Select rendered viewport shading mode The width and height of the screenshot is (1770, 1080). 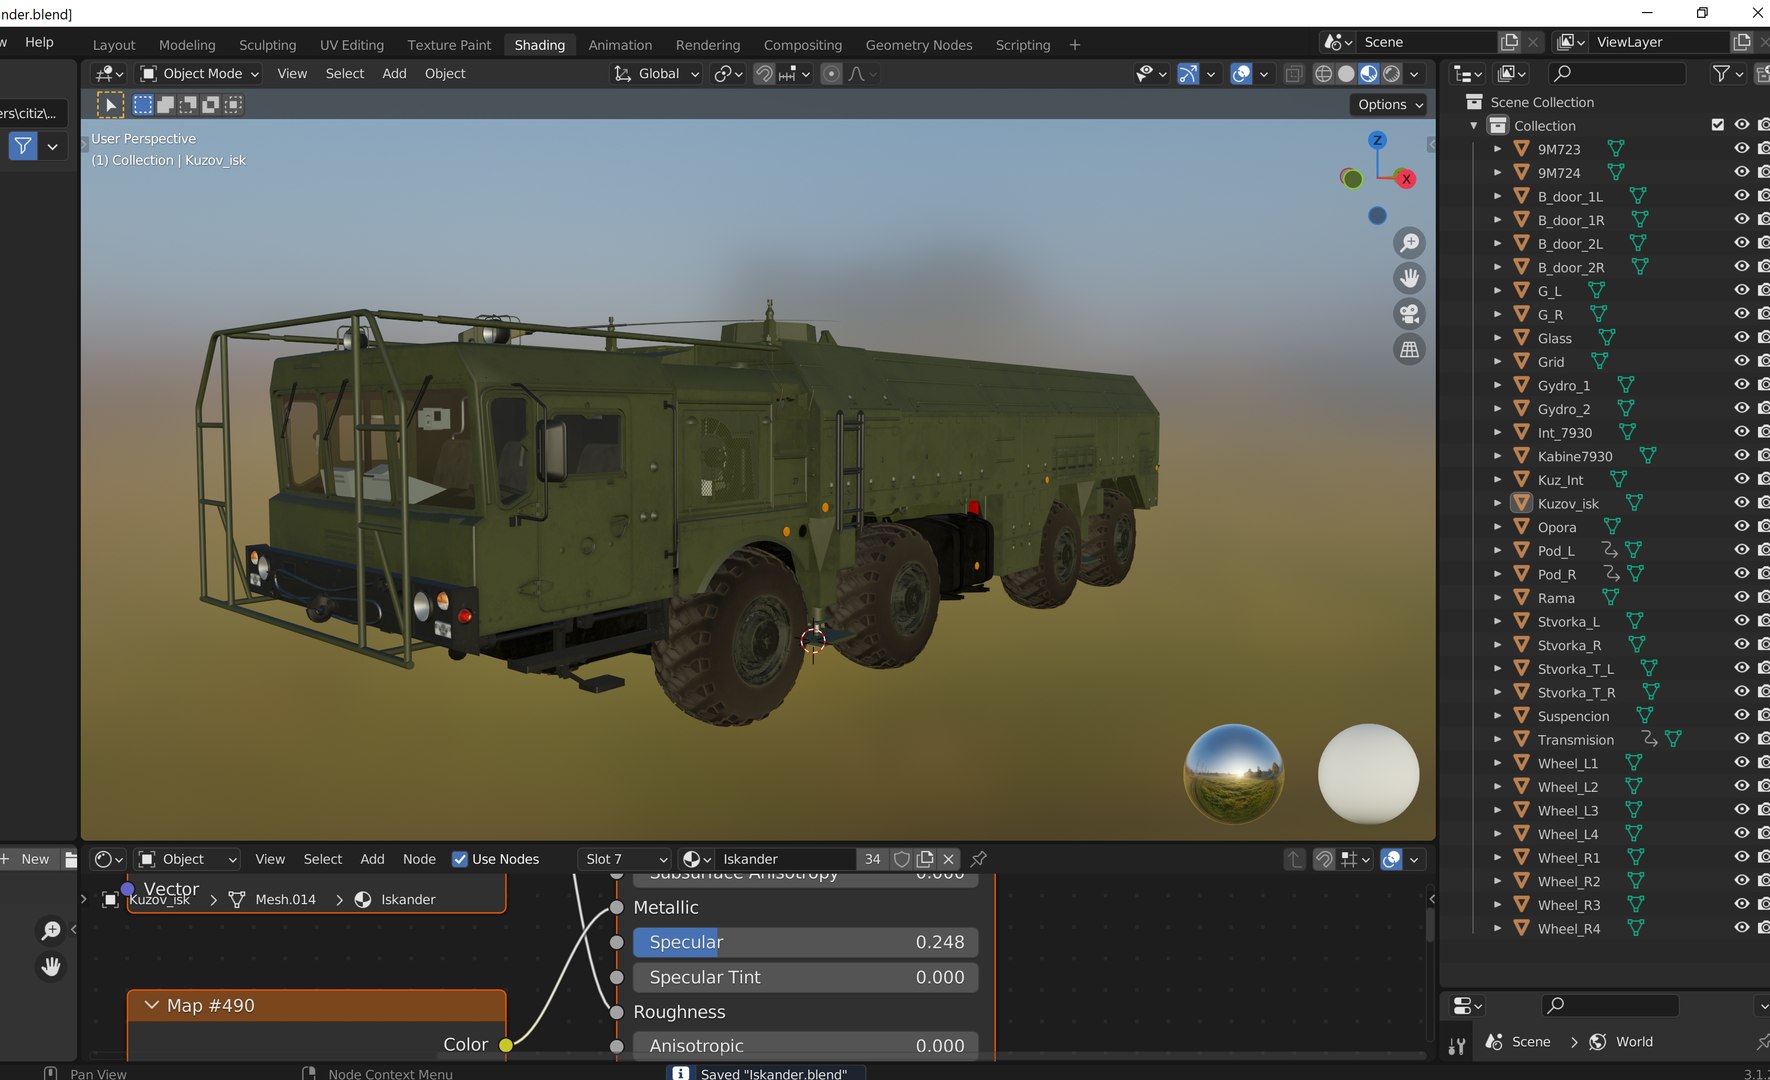(1391, 74)
